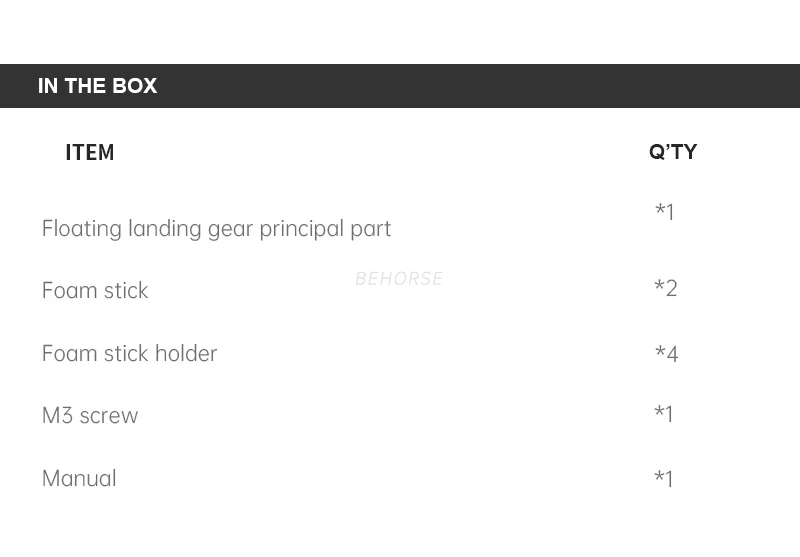Click quantity *1 for Floating landing gear

pyautogui.click(x=664, y=212)
